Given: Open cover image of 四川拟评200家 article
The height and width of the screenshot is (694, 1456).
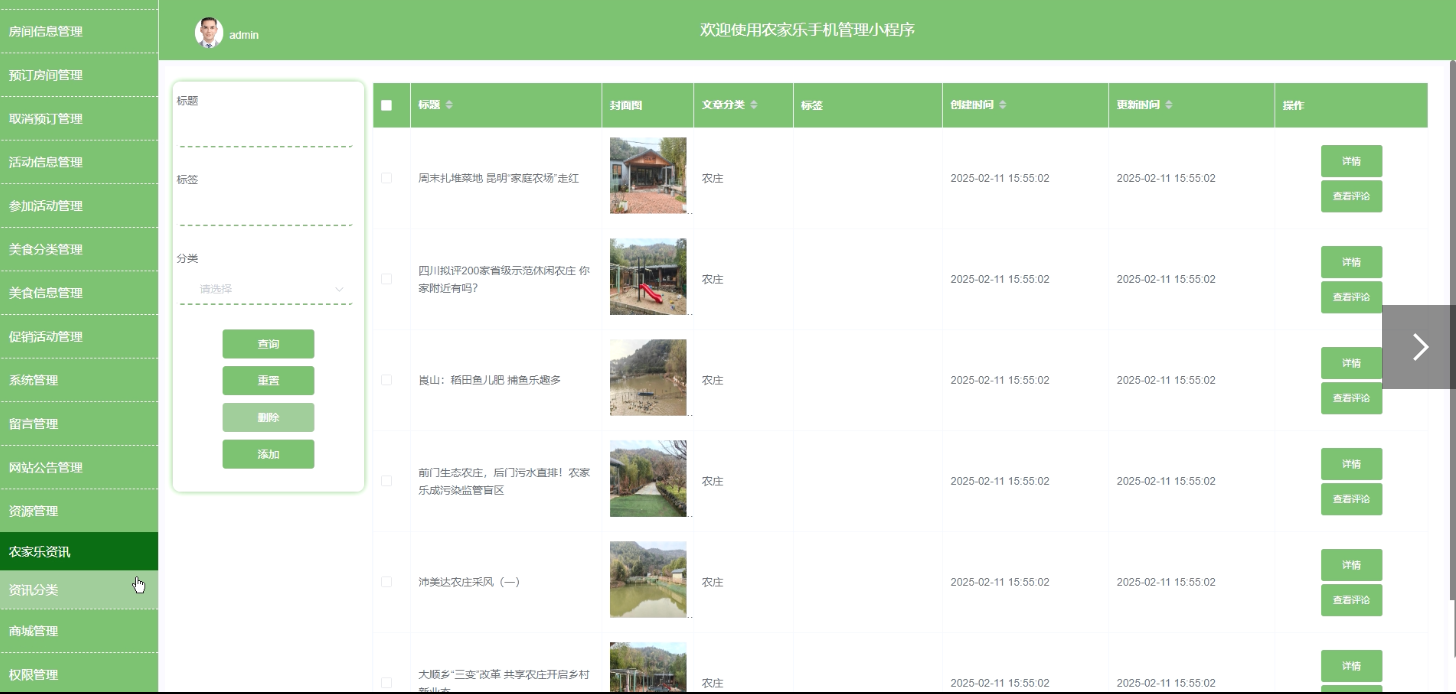Looking at the screenshot, I should tap(648, 276).
